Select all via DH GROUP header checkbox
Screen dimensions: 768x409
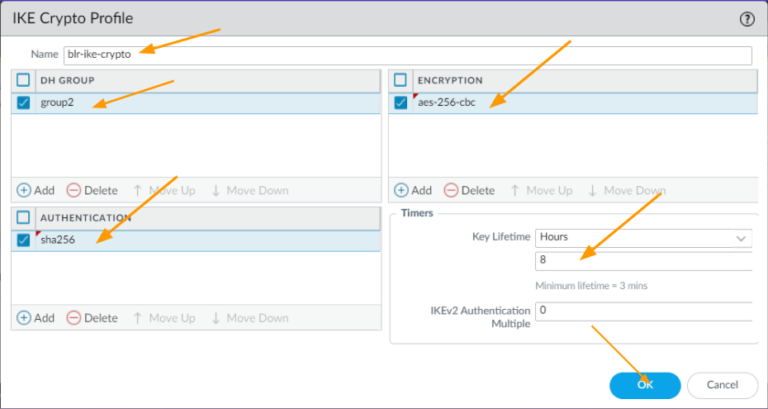click(x=24, y=80)
